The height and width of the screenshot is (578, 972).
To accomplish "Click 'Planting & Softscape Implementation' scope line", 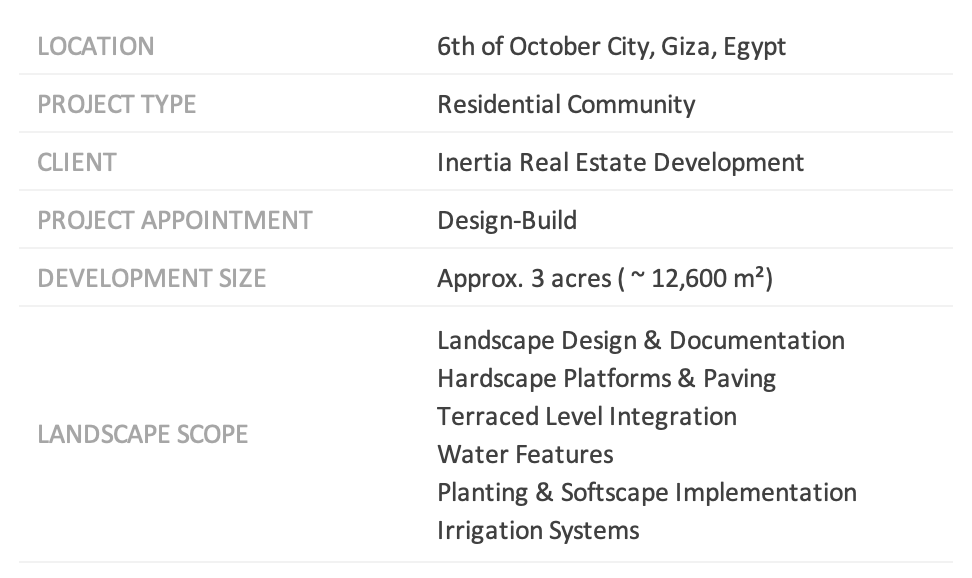I will click(647, 492).
